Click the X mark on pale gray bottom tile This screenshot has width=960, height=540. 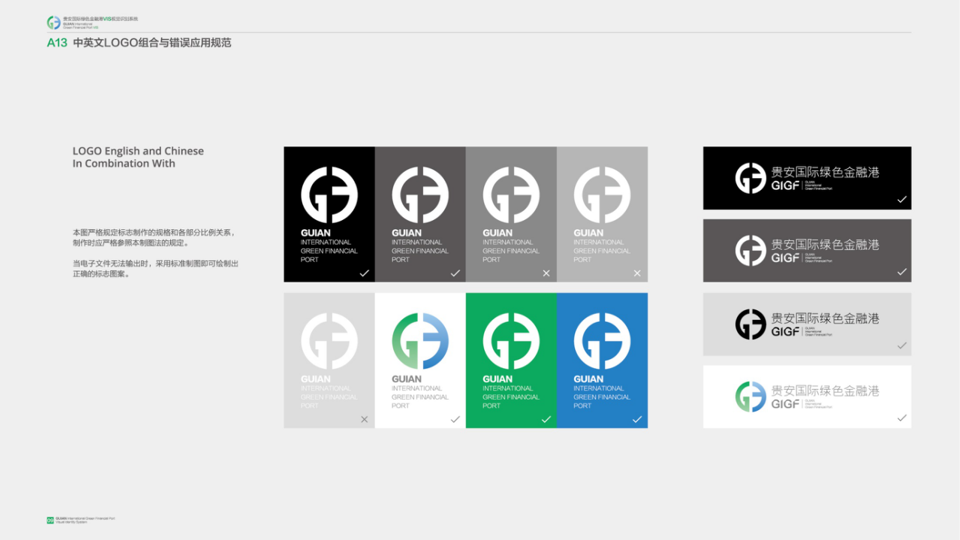click(364, 419)
